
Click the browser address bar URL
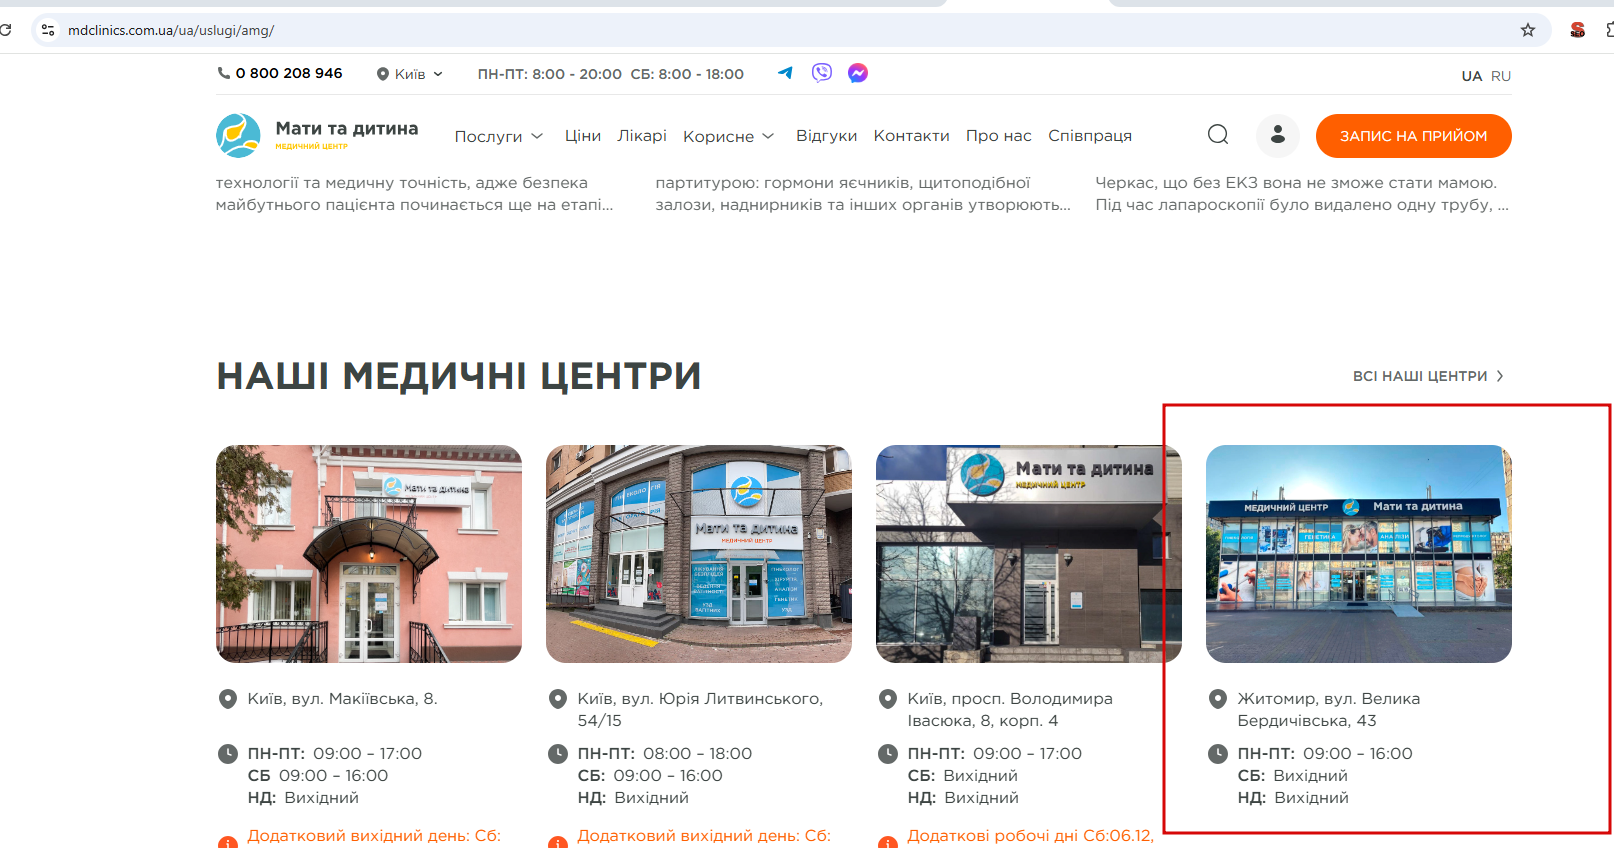point(171,30)
